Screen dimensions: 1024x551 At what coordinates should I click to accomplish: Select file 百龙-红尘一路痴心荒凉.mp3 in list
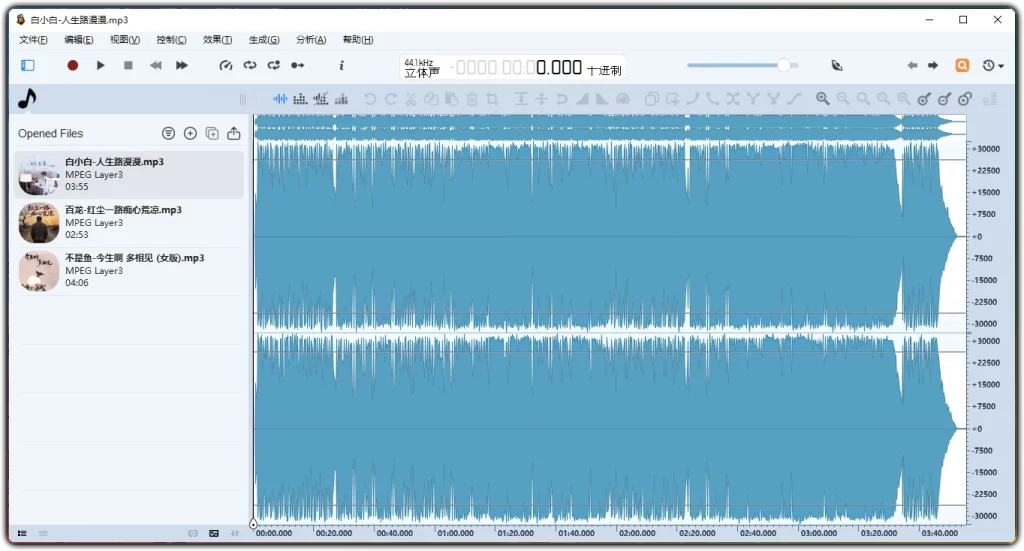129,223
